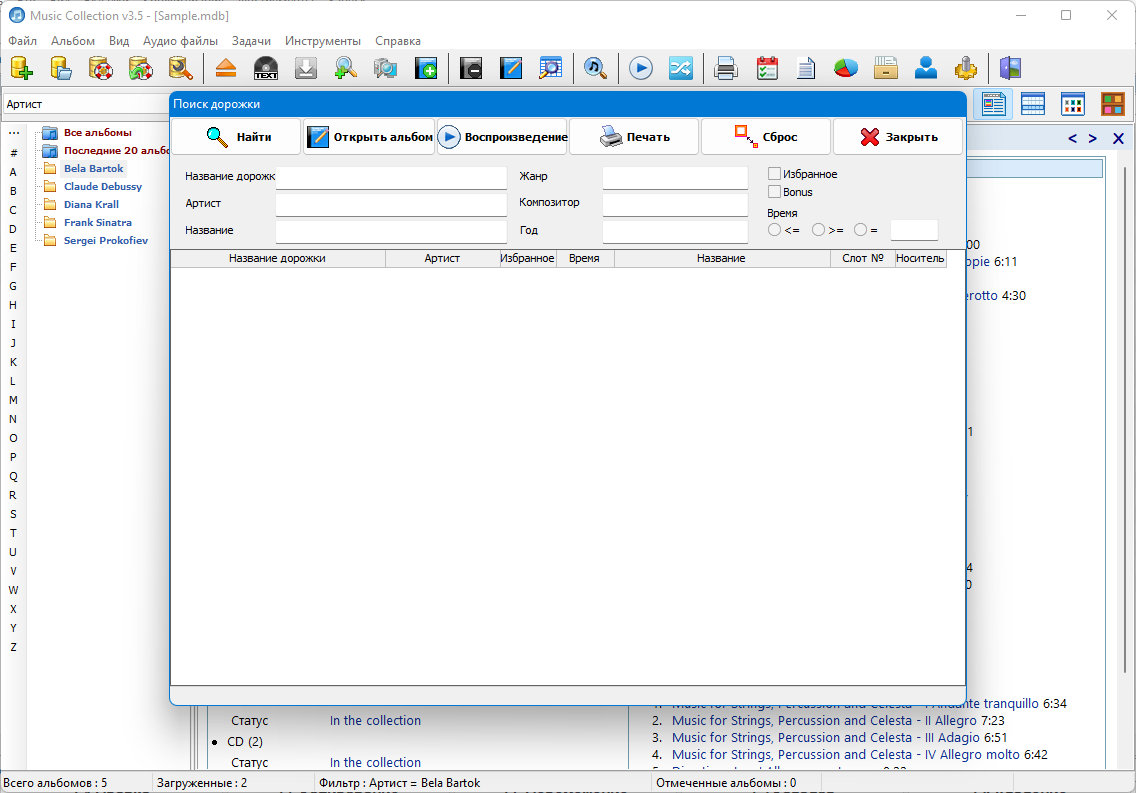Click the file cabinet drawer icon
The image size is (1136, 793).
(x=885, y=68)
